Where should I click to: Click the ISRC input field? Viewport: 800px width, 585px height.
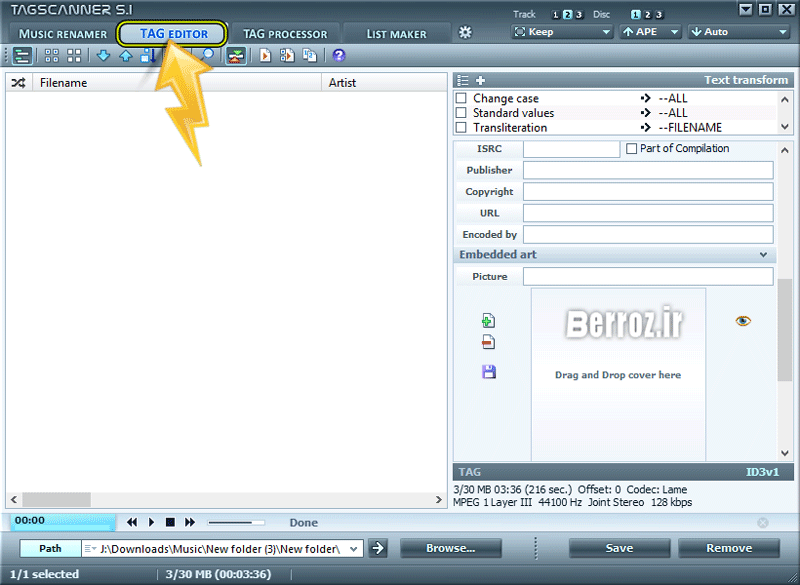click(x=571, y=149)
